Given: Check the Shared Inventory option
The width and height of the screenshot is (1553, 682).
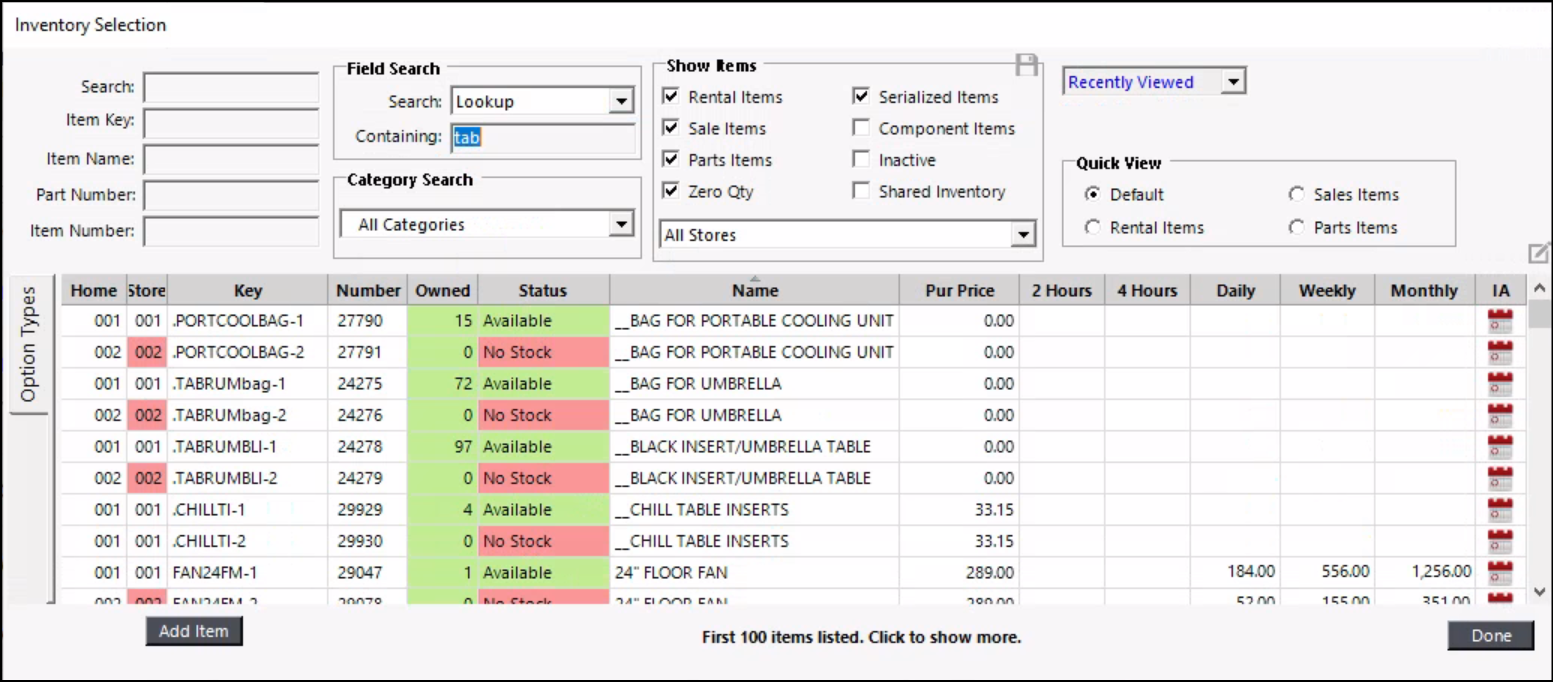Looking at the screenshot, I should click(x=861, y=192).
